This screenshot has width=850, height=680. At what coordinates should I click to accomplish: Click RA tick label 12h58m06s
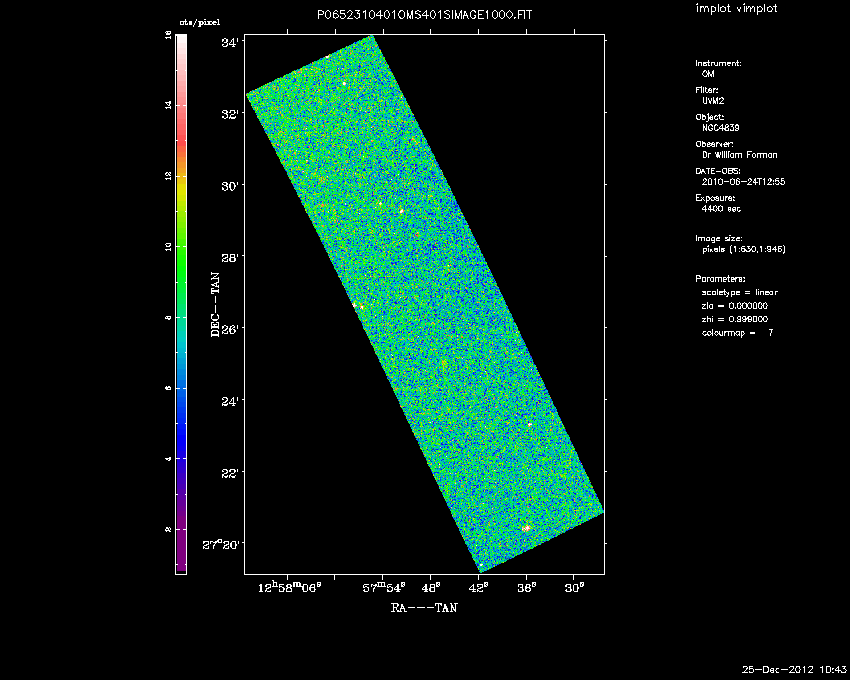tap(289, 587)
